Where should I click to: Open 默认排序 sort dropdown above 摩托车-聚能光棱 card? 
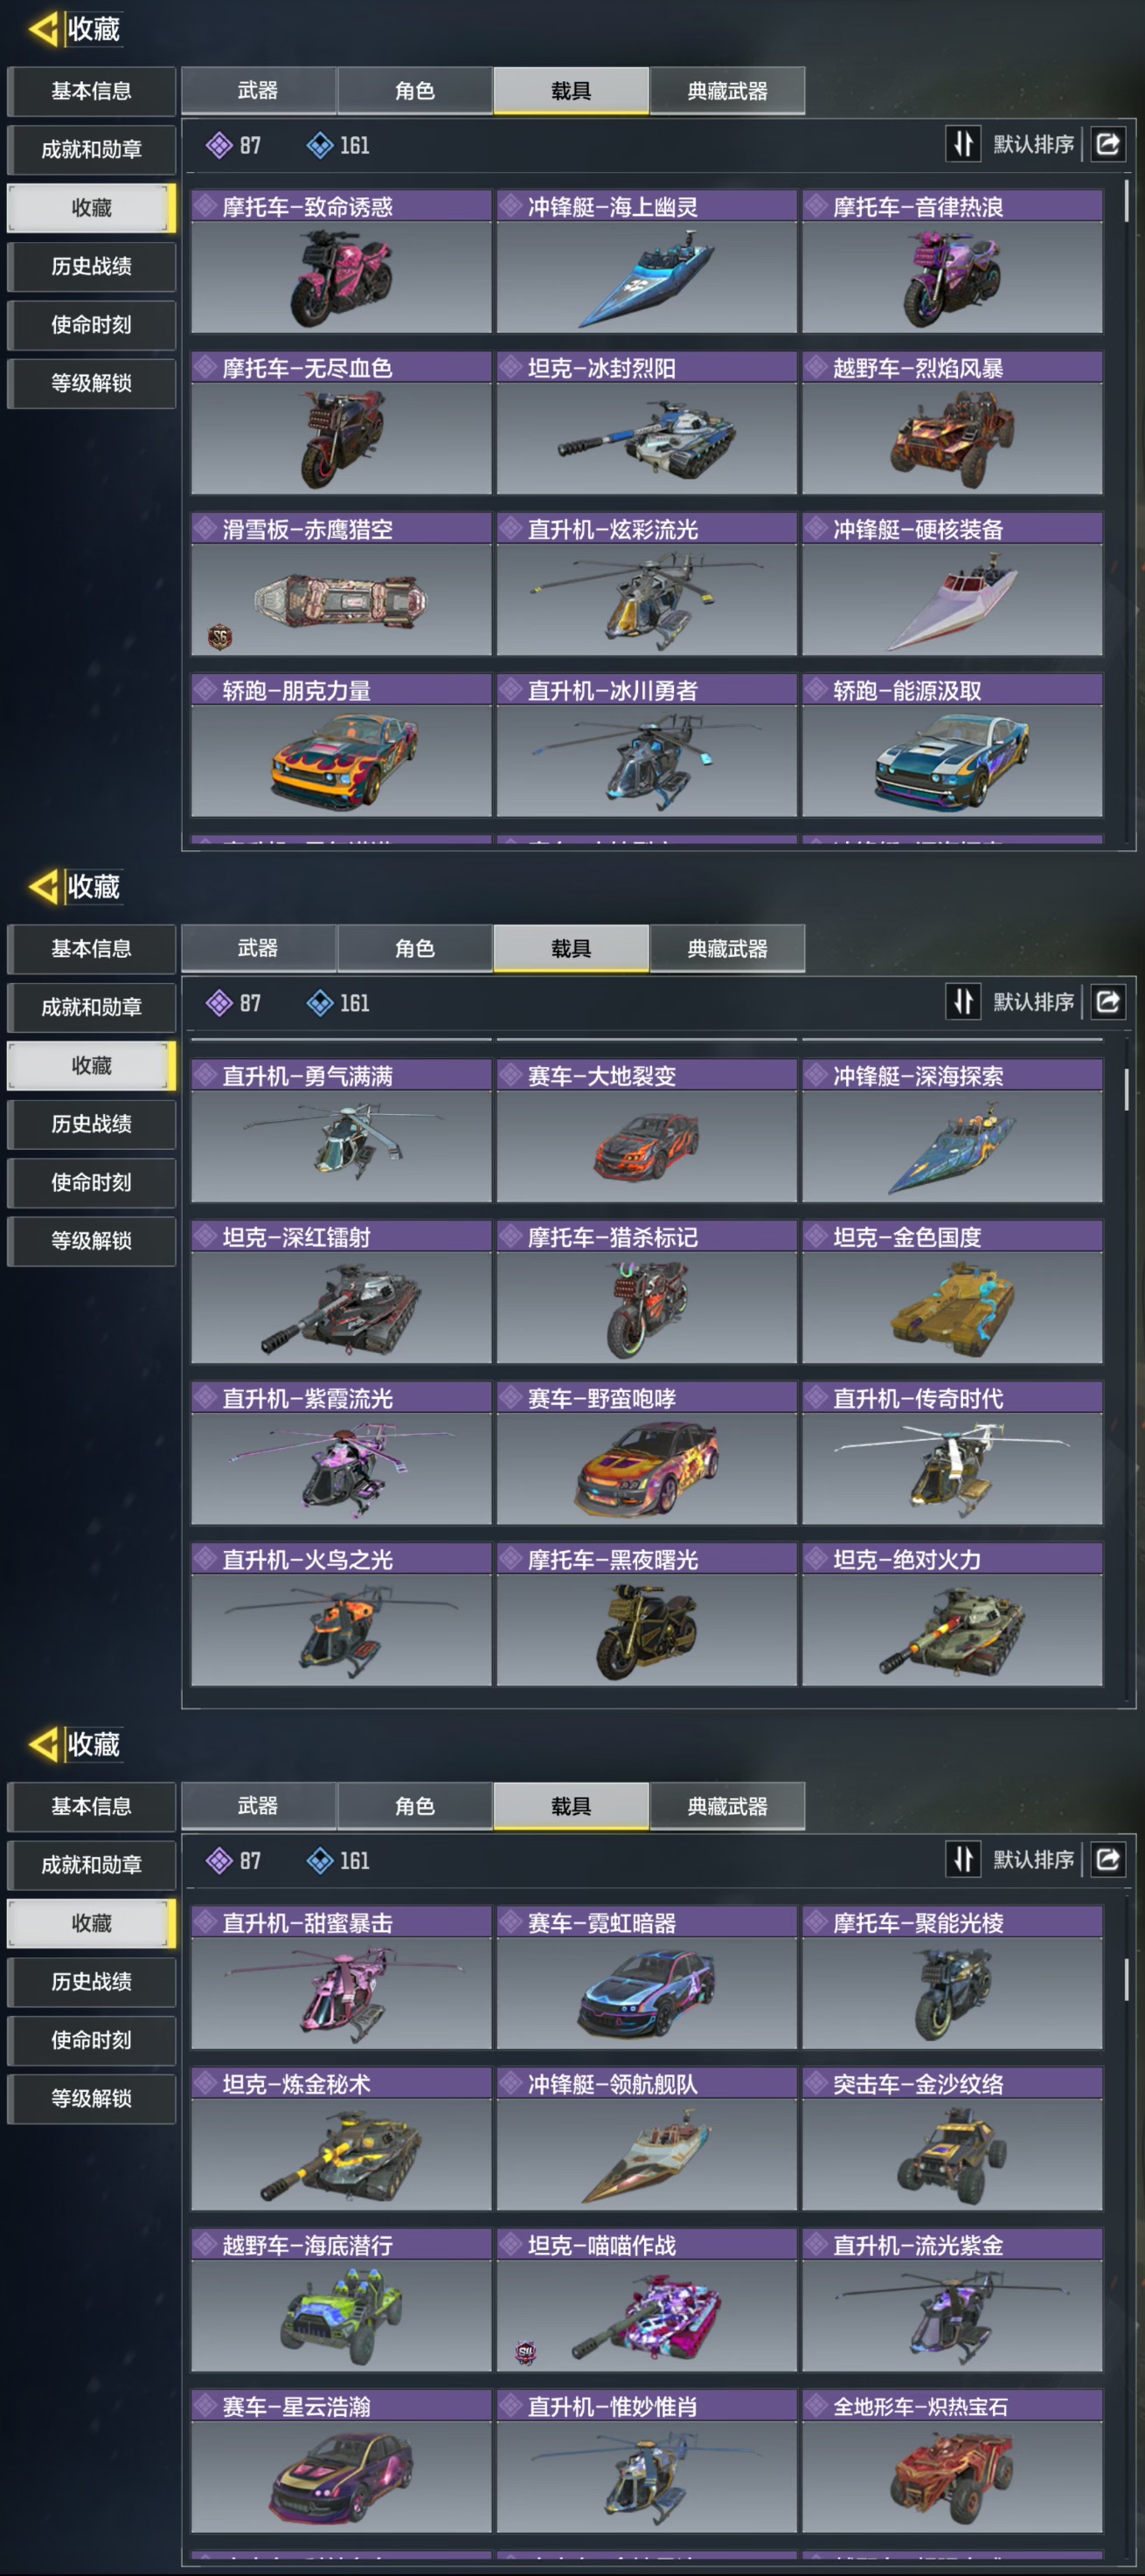(x=1033, y=1859)
